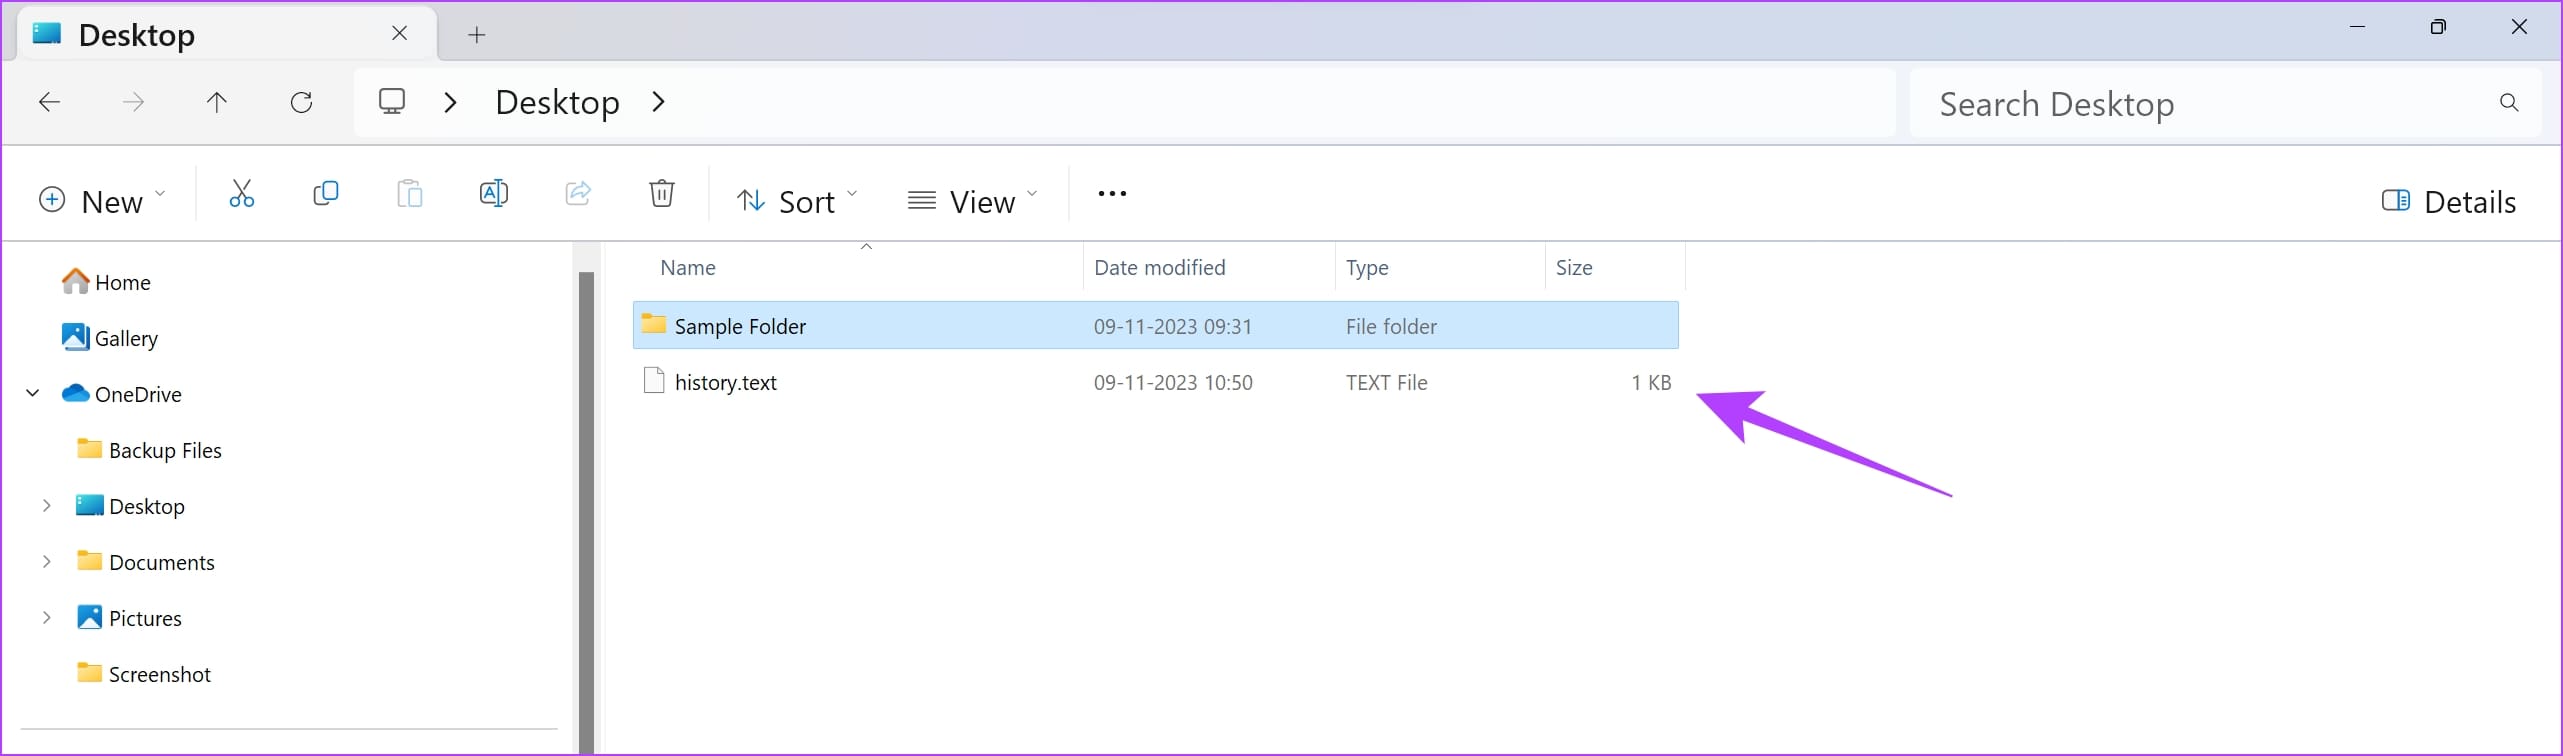Refresh the Desktop folder view

click(301, 102)
